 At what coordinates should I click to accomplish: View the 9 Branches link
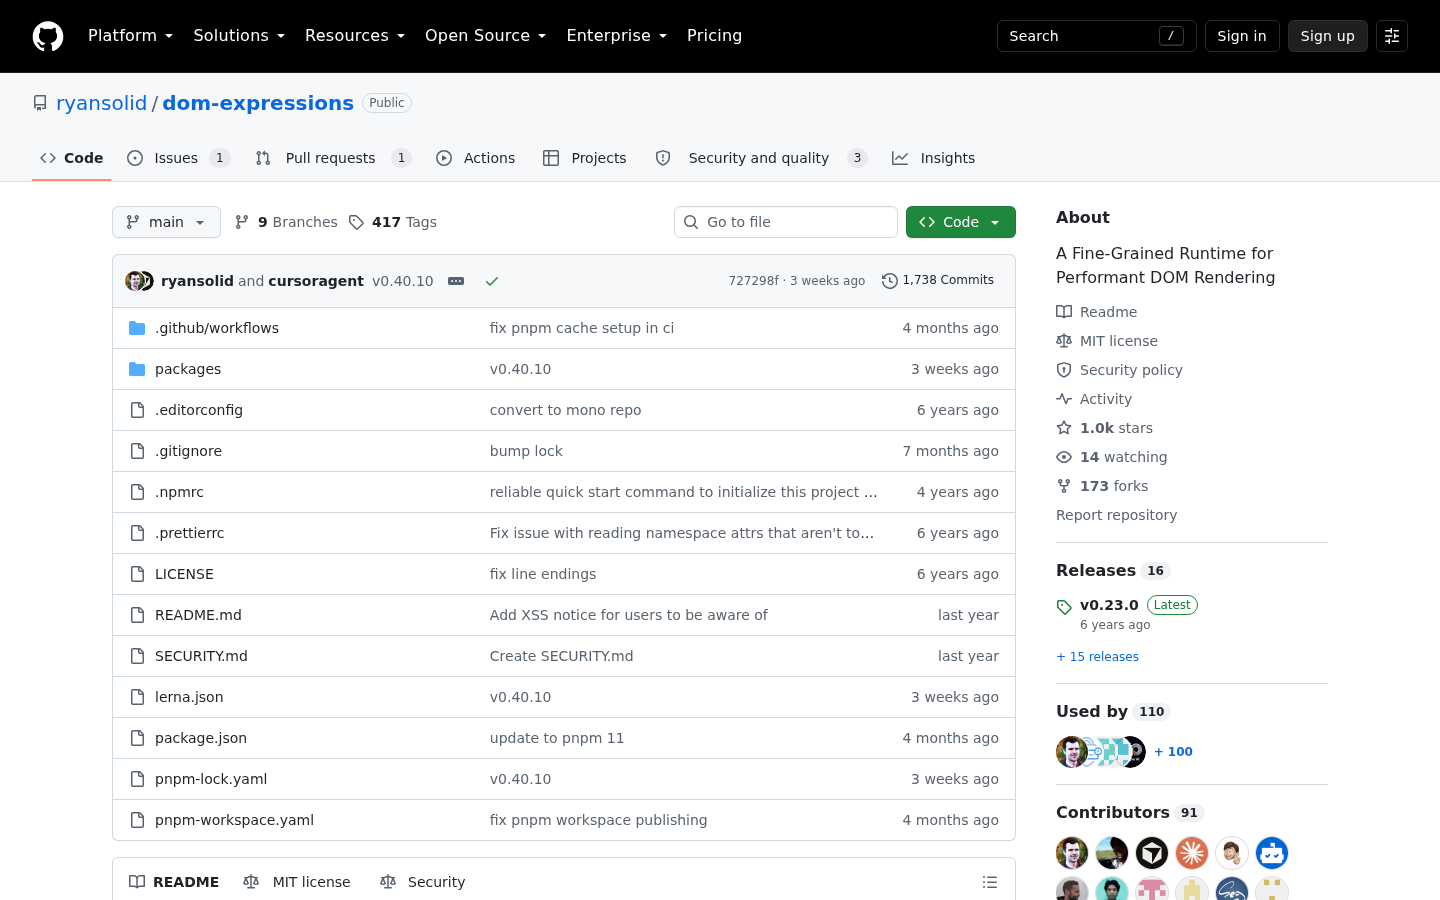[x=286, y=222]
